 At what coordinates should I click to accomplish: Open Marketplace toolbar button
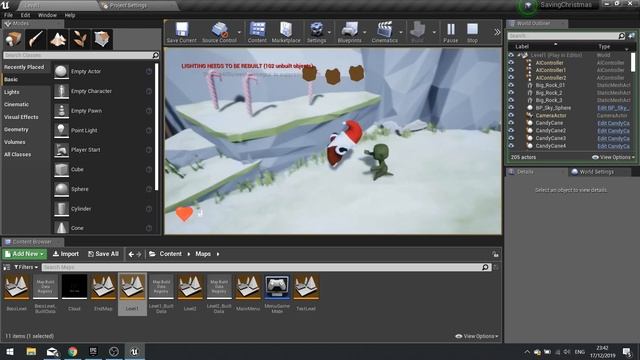(x=286, y=32)
